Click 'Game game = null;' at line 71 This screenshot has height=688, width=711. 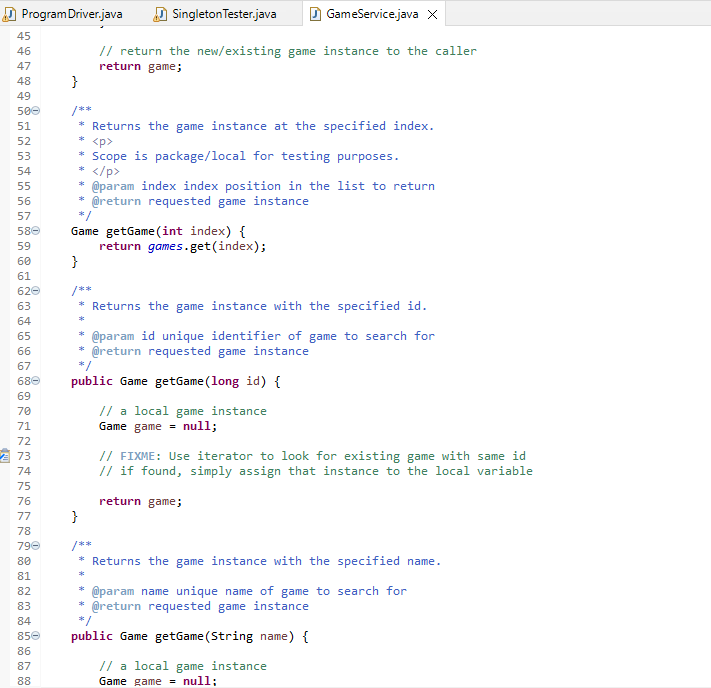point(158,426)
